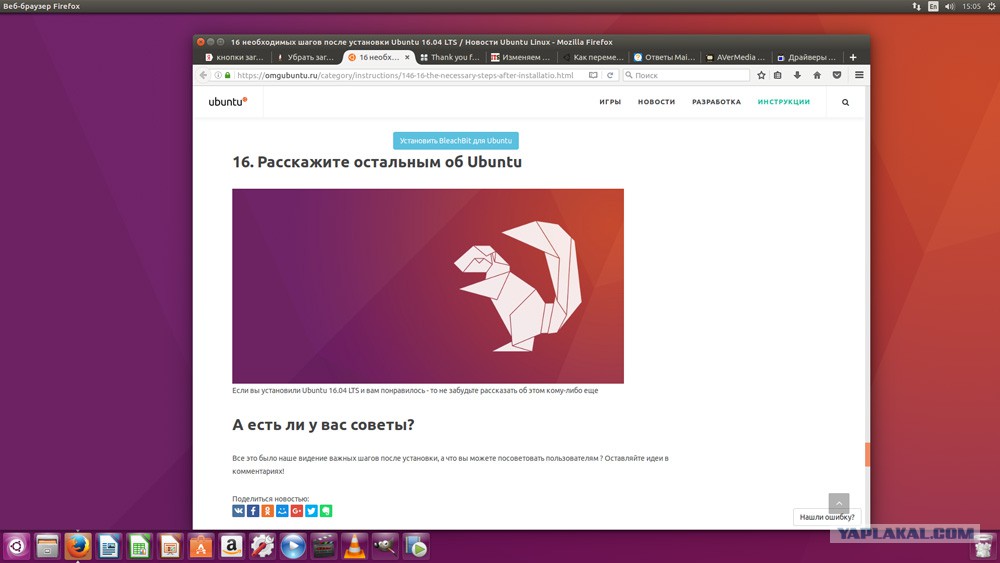Viewport: 1000px width, 563px height.
Task: Open the clapperboard video editor in the dock
Action: tap(324, 546)
